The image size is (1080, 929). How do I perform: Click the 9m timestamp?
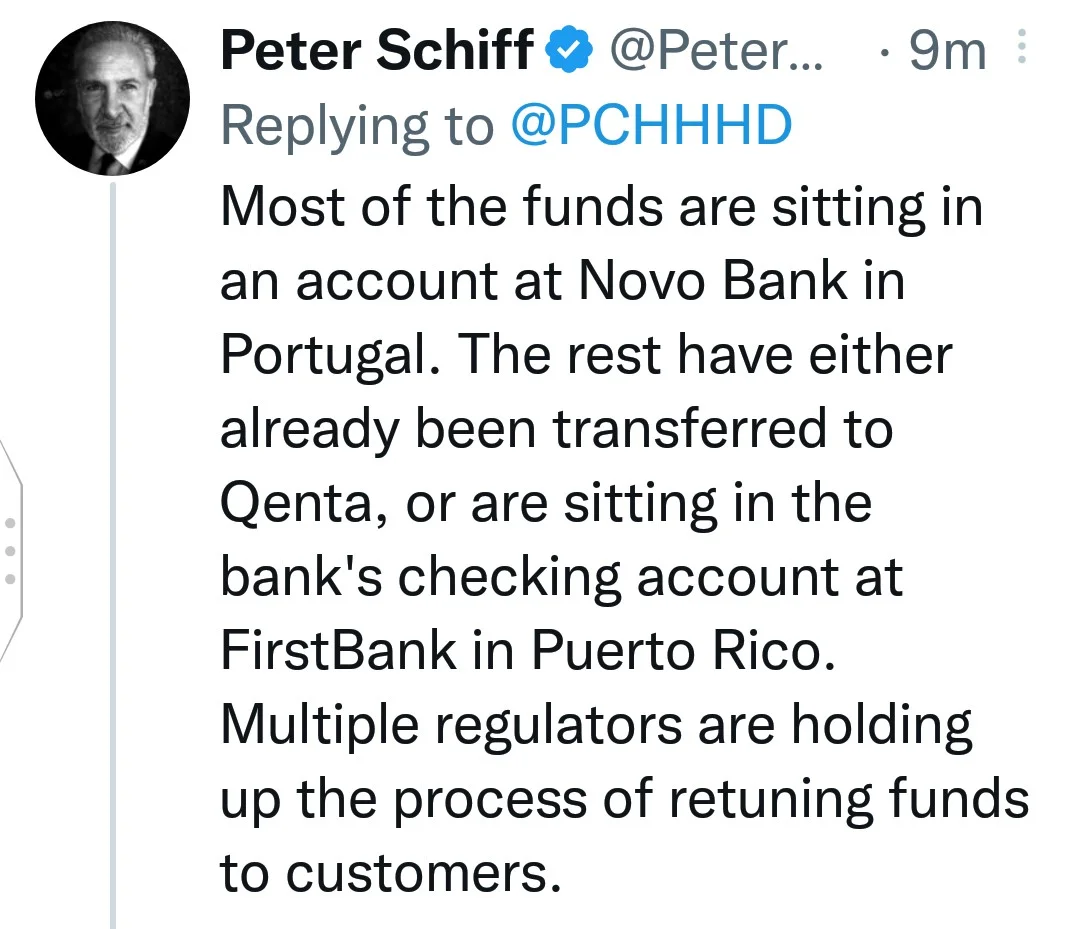tap(948, 52)
